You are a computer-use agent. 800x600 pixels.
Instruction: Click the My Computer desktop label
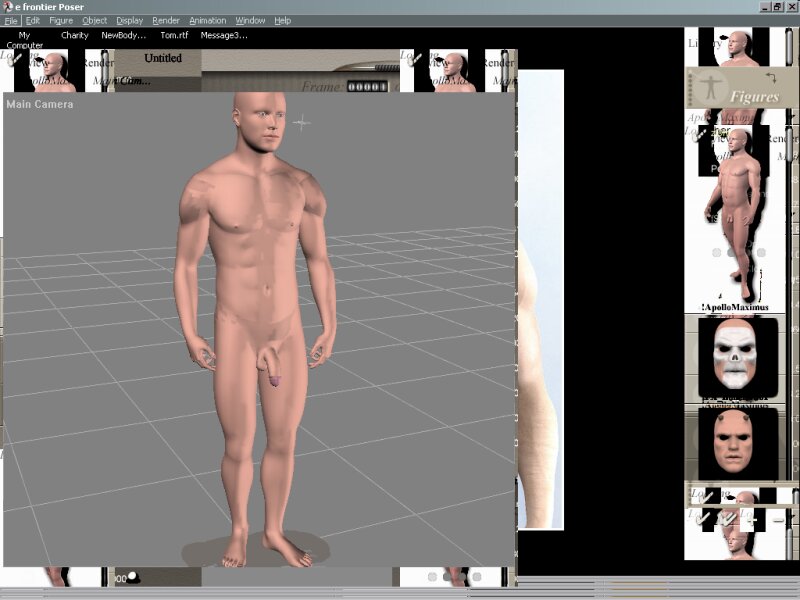pos(24,40)
